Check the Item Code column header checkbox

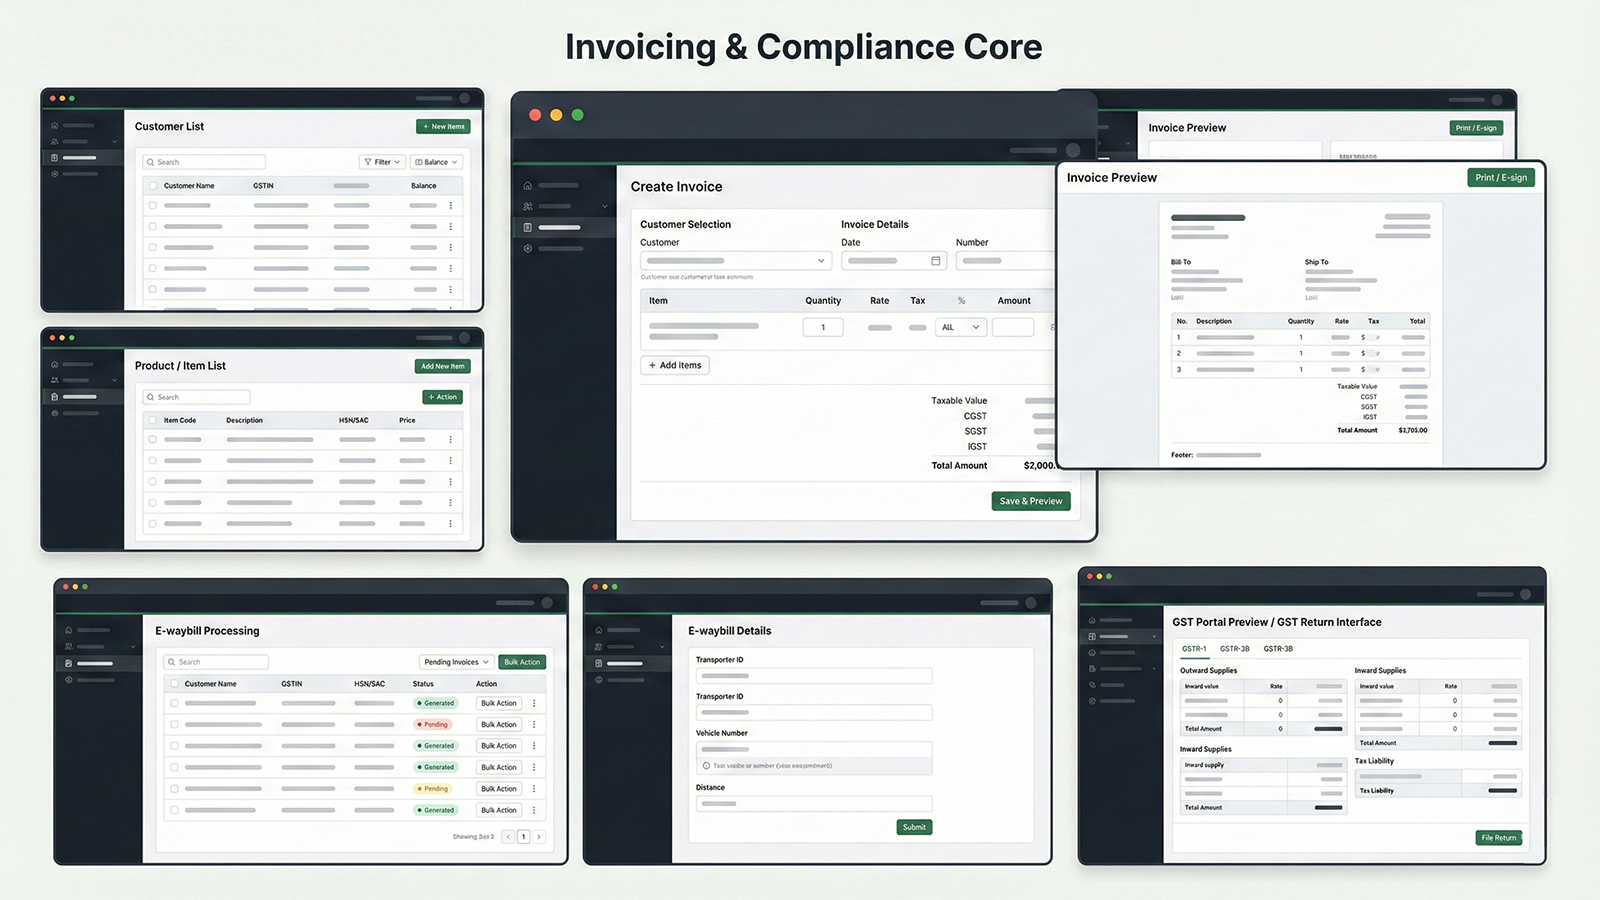(152, 420)
